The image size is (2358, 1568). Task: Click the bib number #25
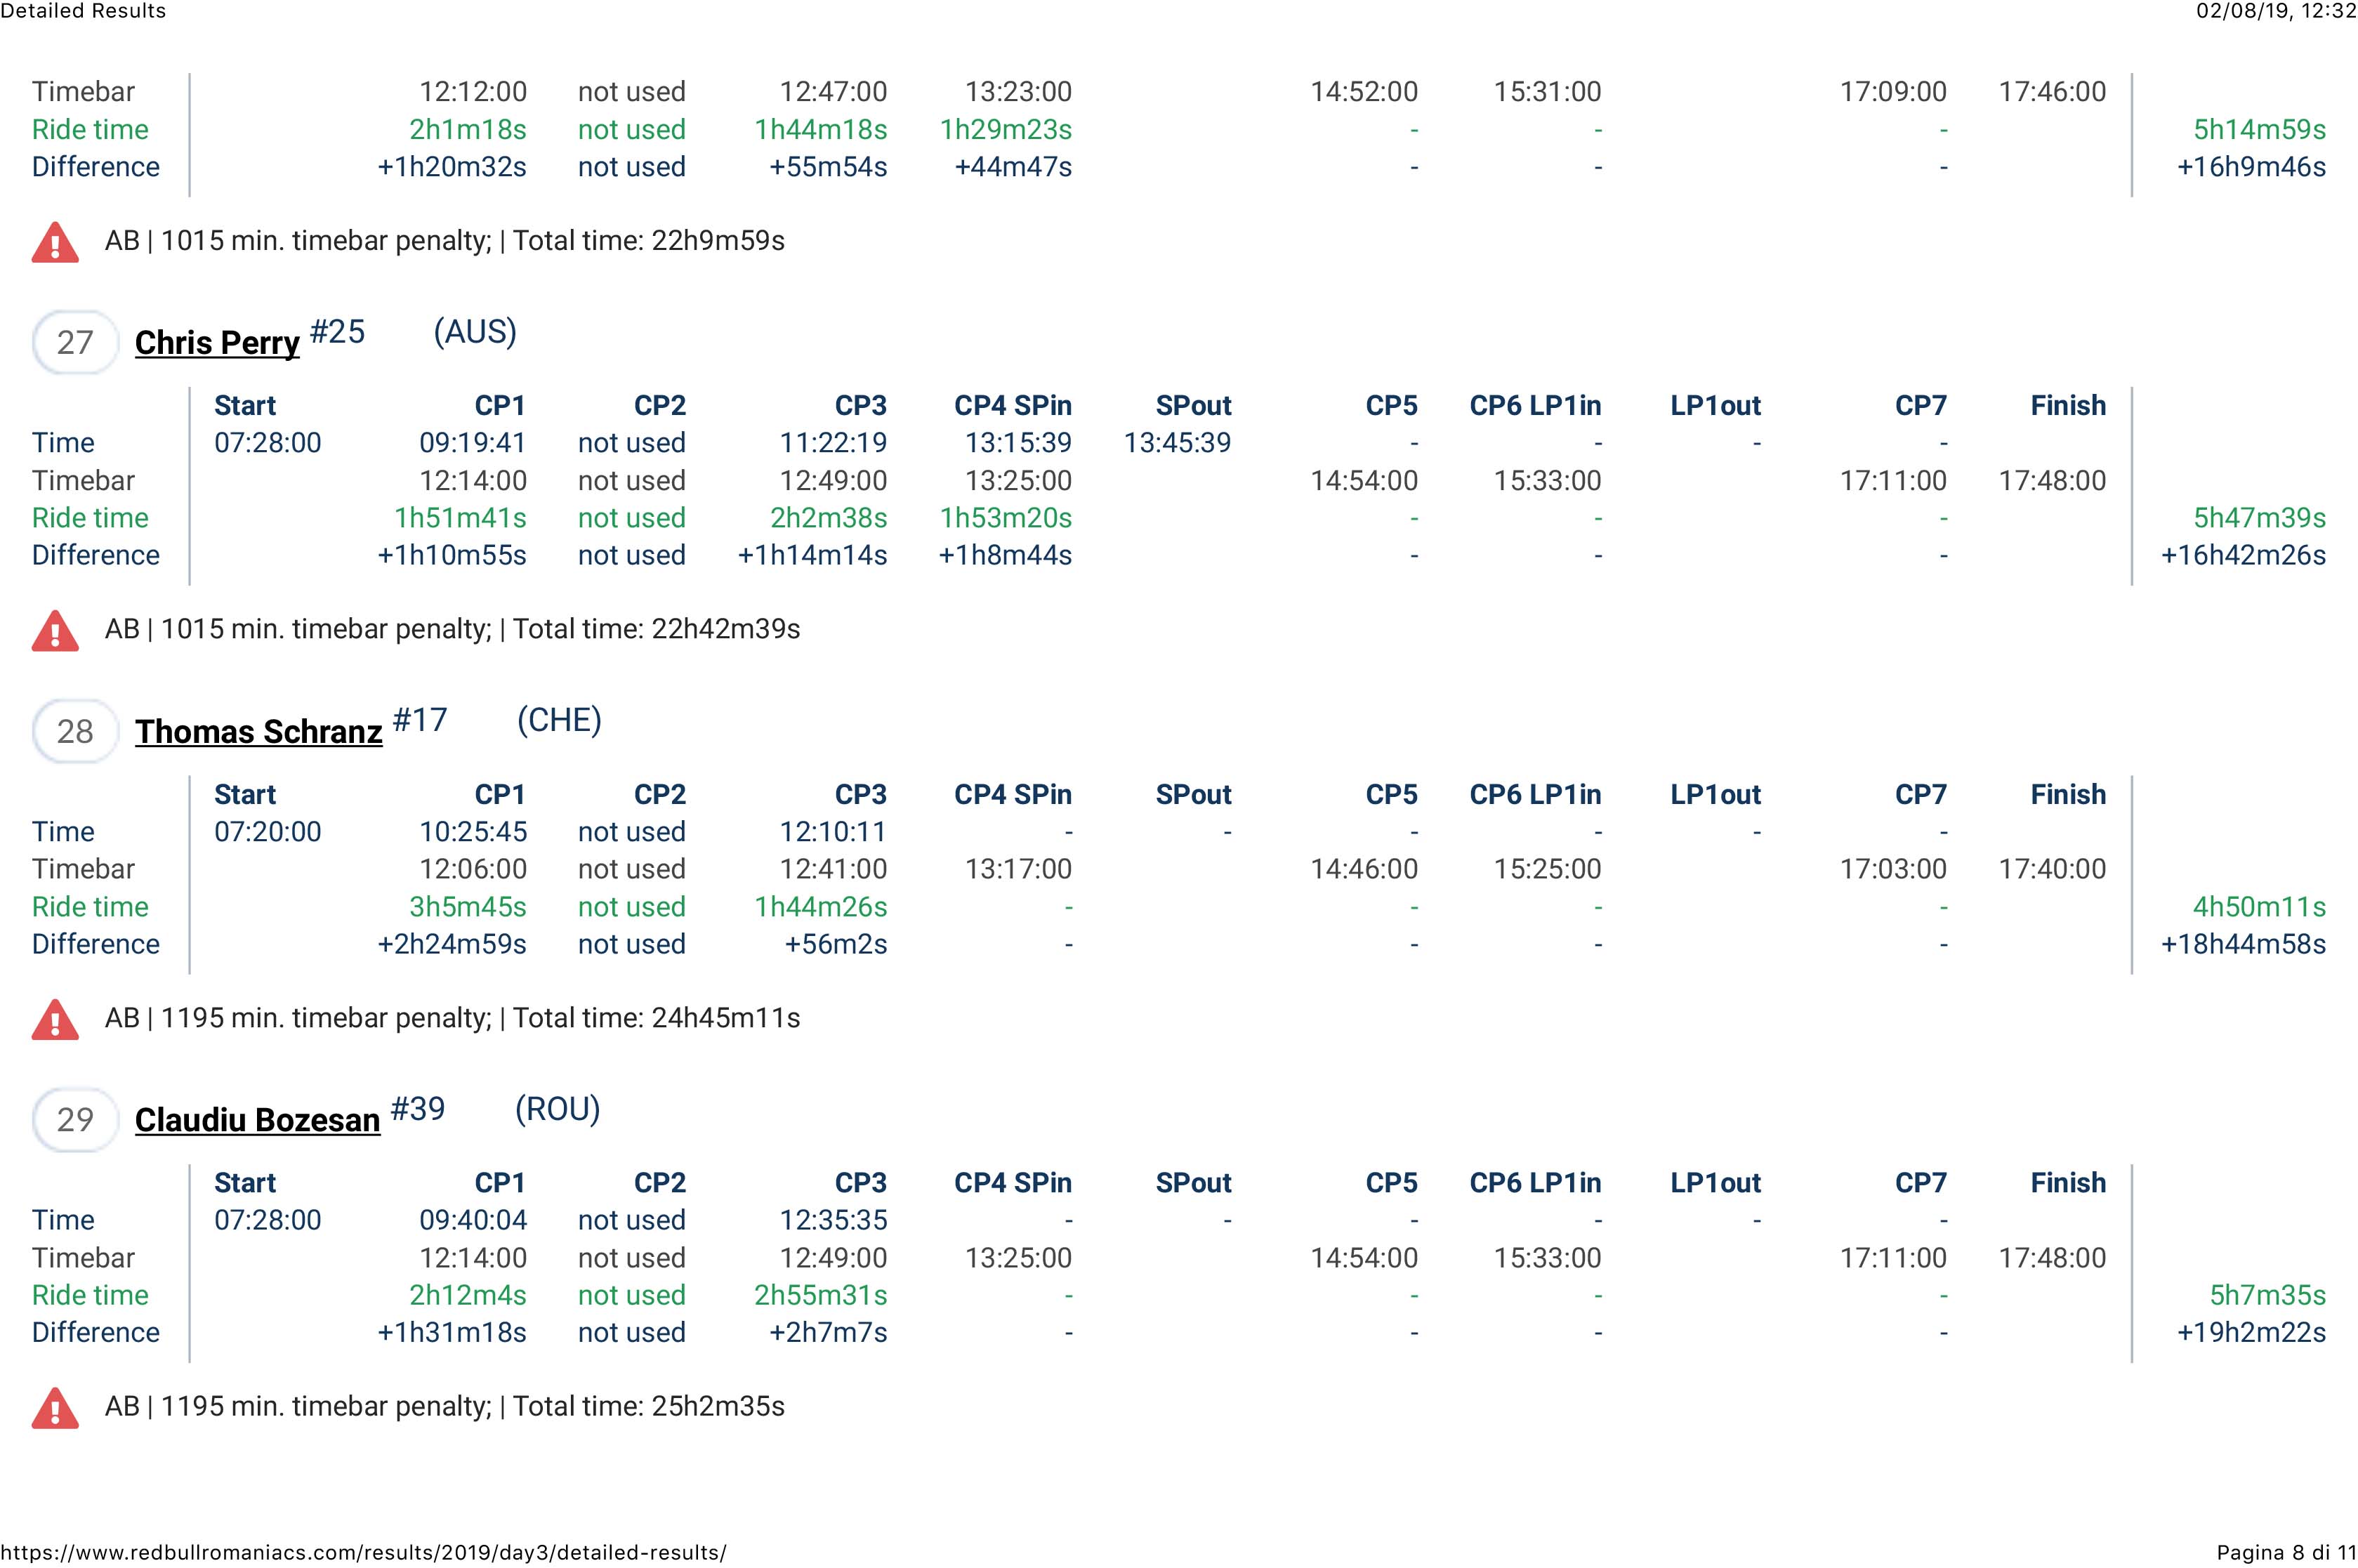337,332
